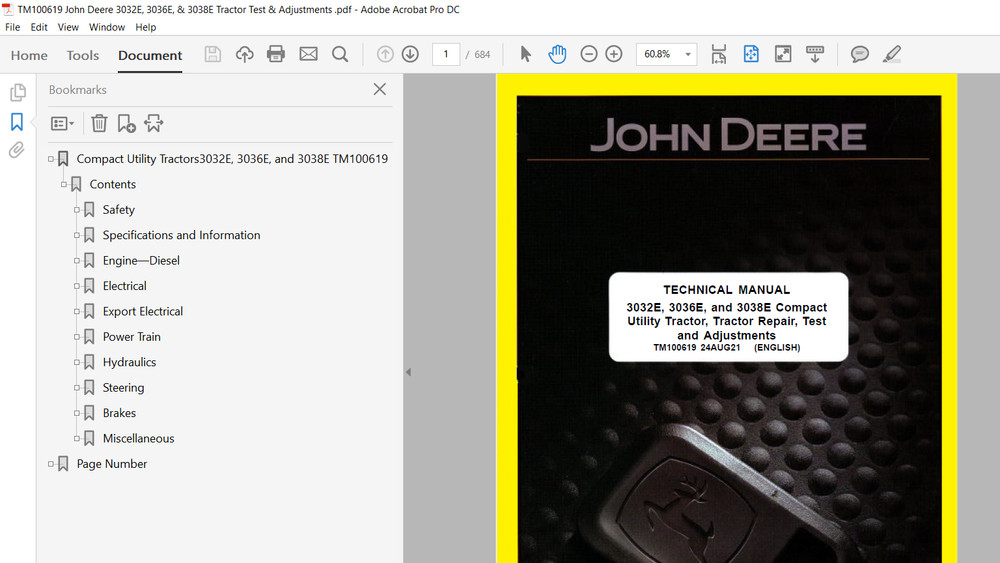The height and width of the screenshot is (563, 1000).
Task: Toggle the Bookmarks side panel icon
Action: 17,121
